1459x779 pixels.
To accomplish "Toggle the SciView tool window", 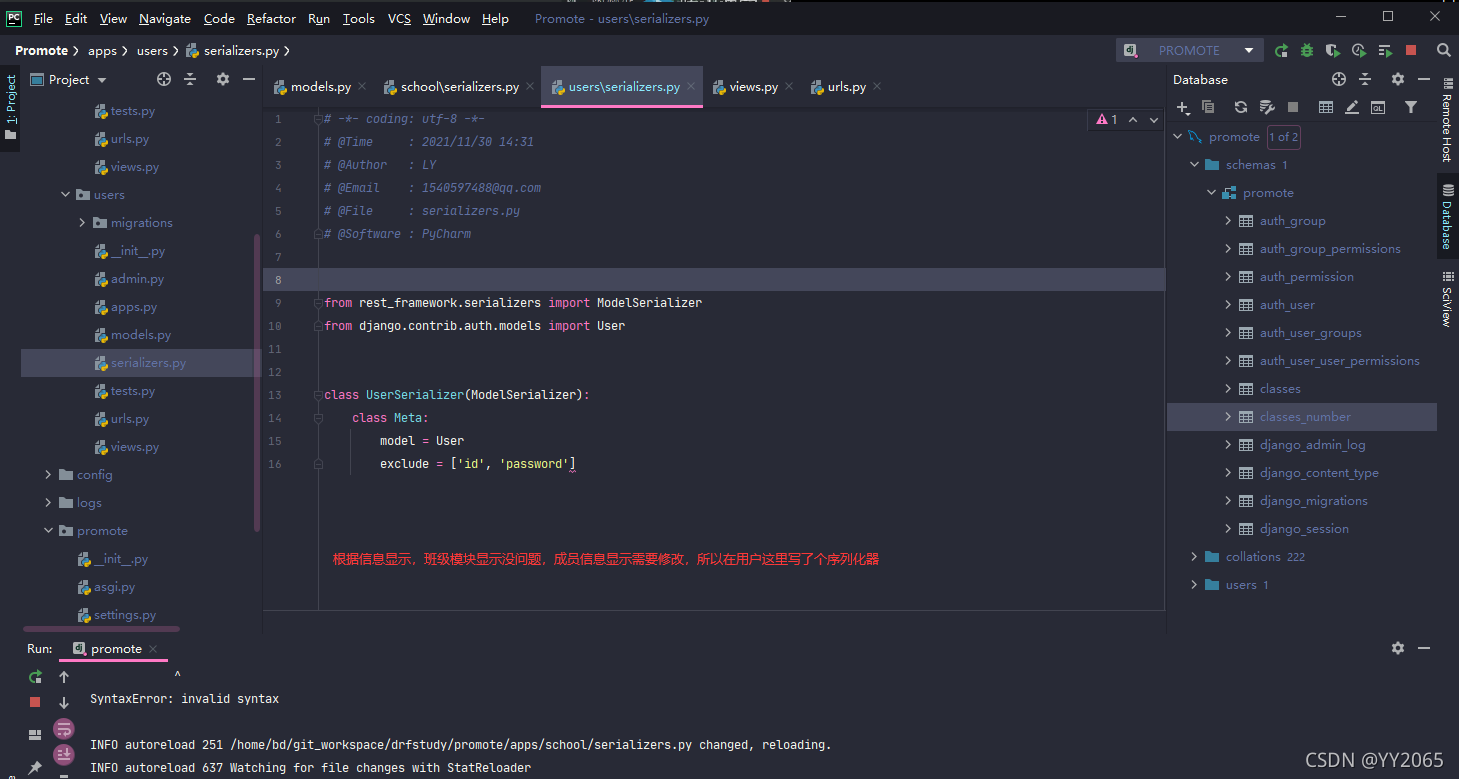I will 1447,299.
